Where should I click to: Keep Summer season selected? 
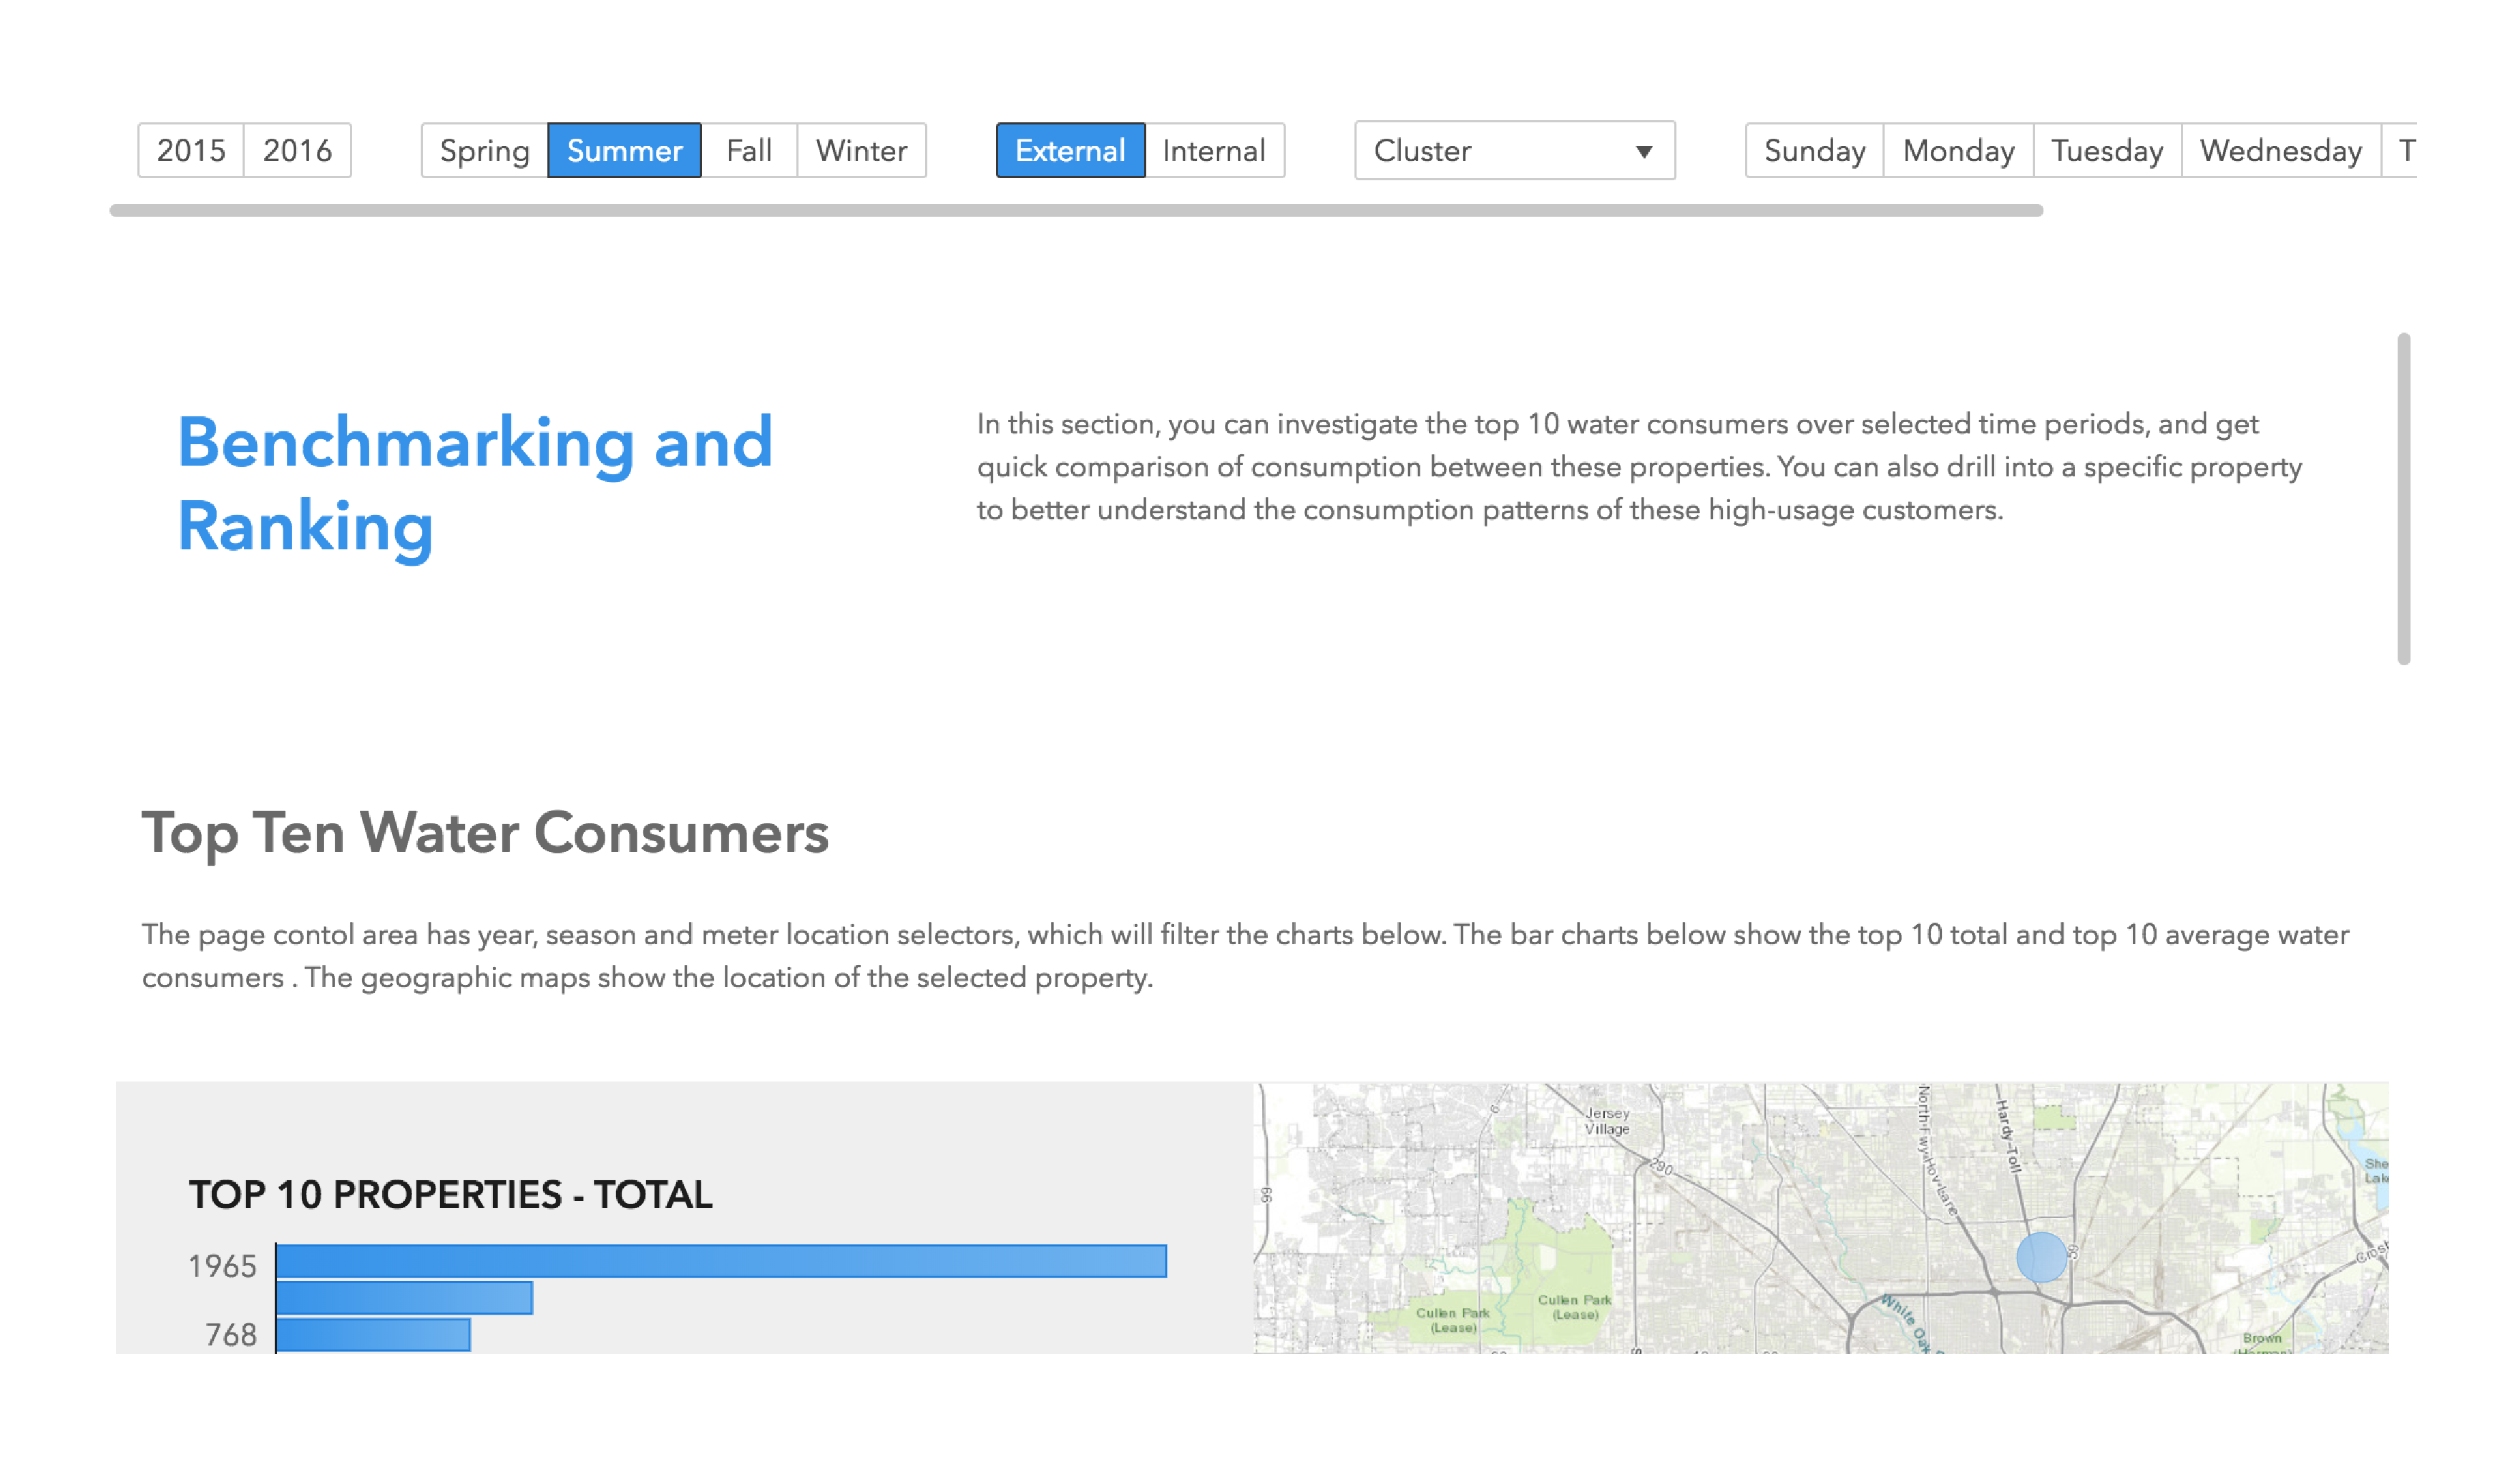point(624,151)
